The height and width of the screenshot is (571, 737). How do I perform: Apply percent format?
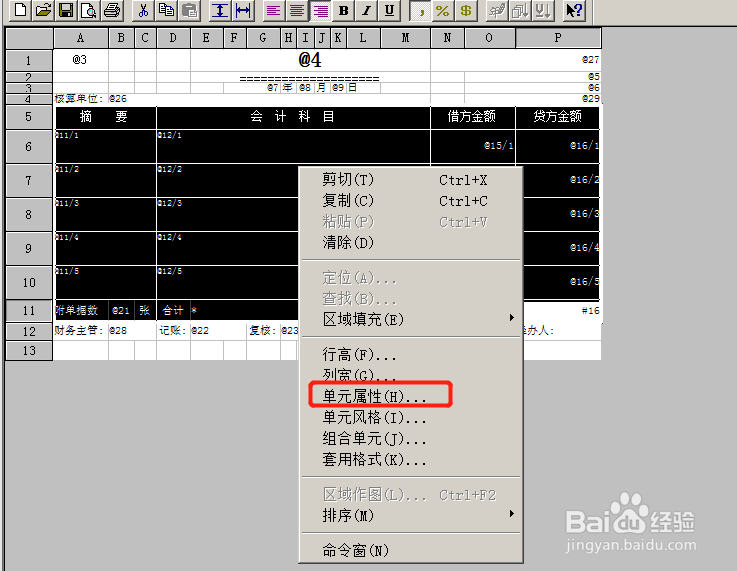point(443,10)
